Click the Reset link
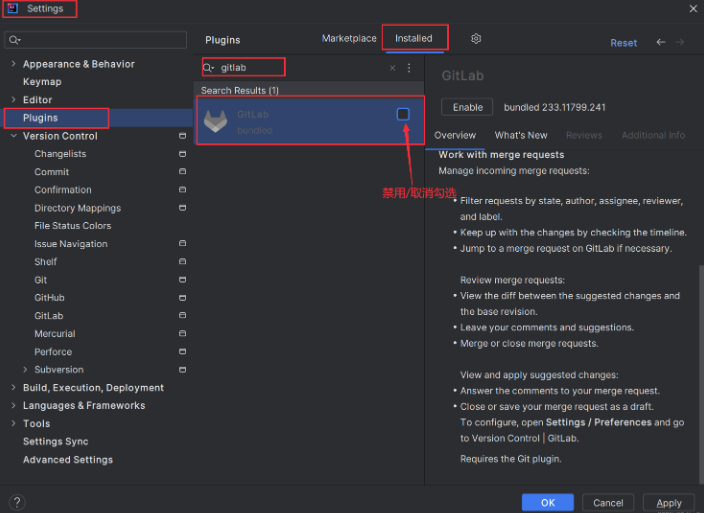This screenshot has width=704, height=513. click(623, 43)
